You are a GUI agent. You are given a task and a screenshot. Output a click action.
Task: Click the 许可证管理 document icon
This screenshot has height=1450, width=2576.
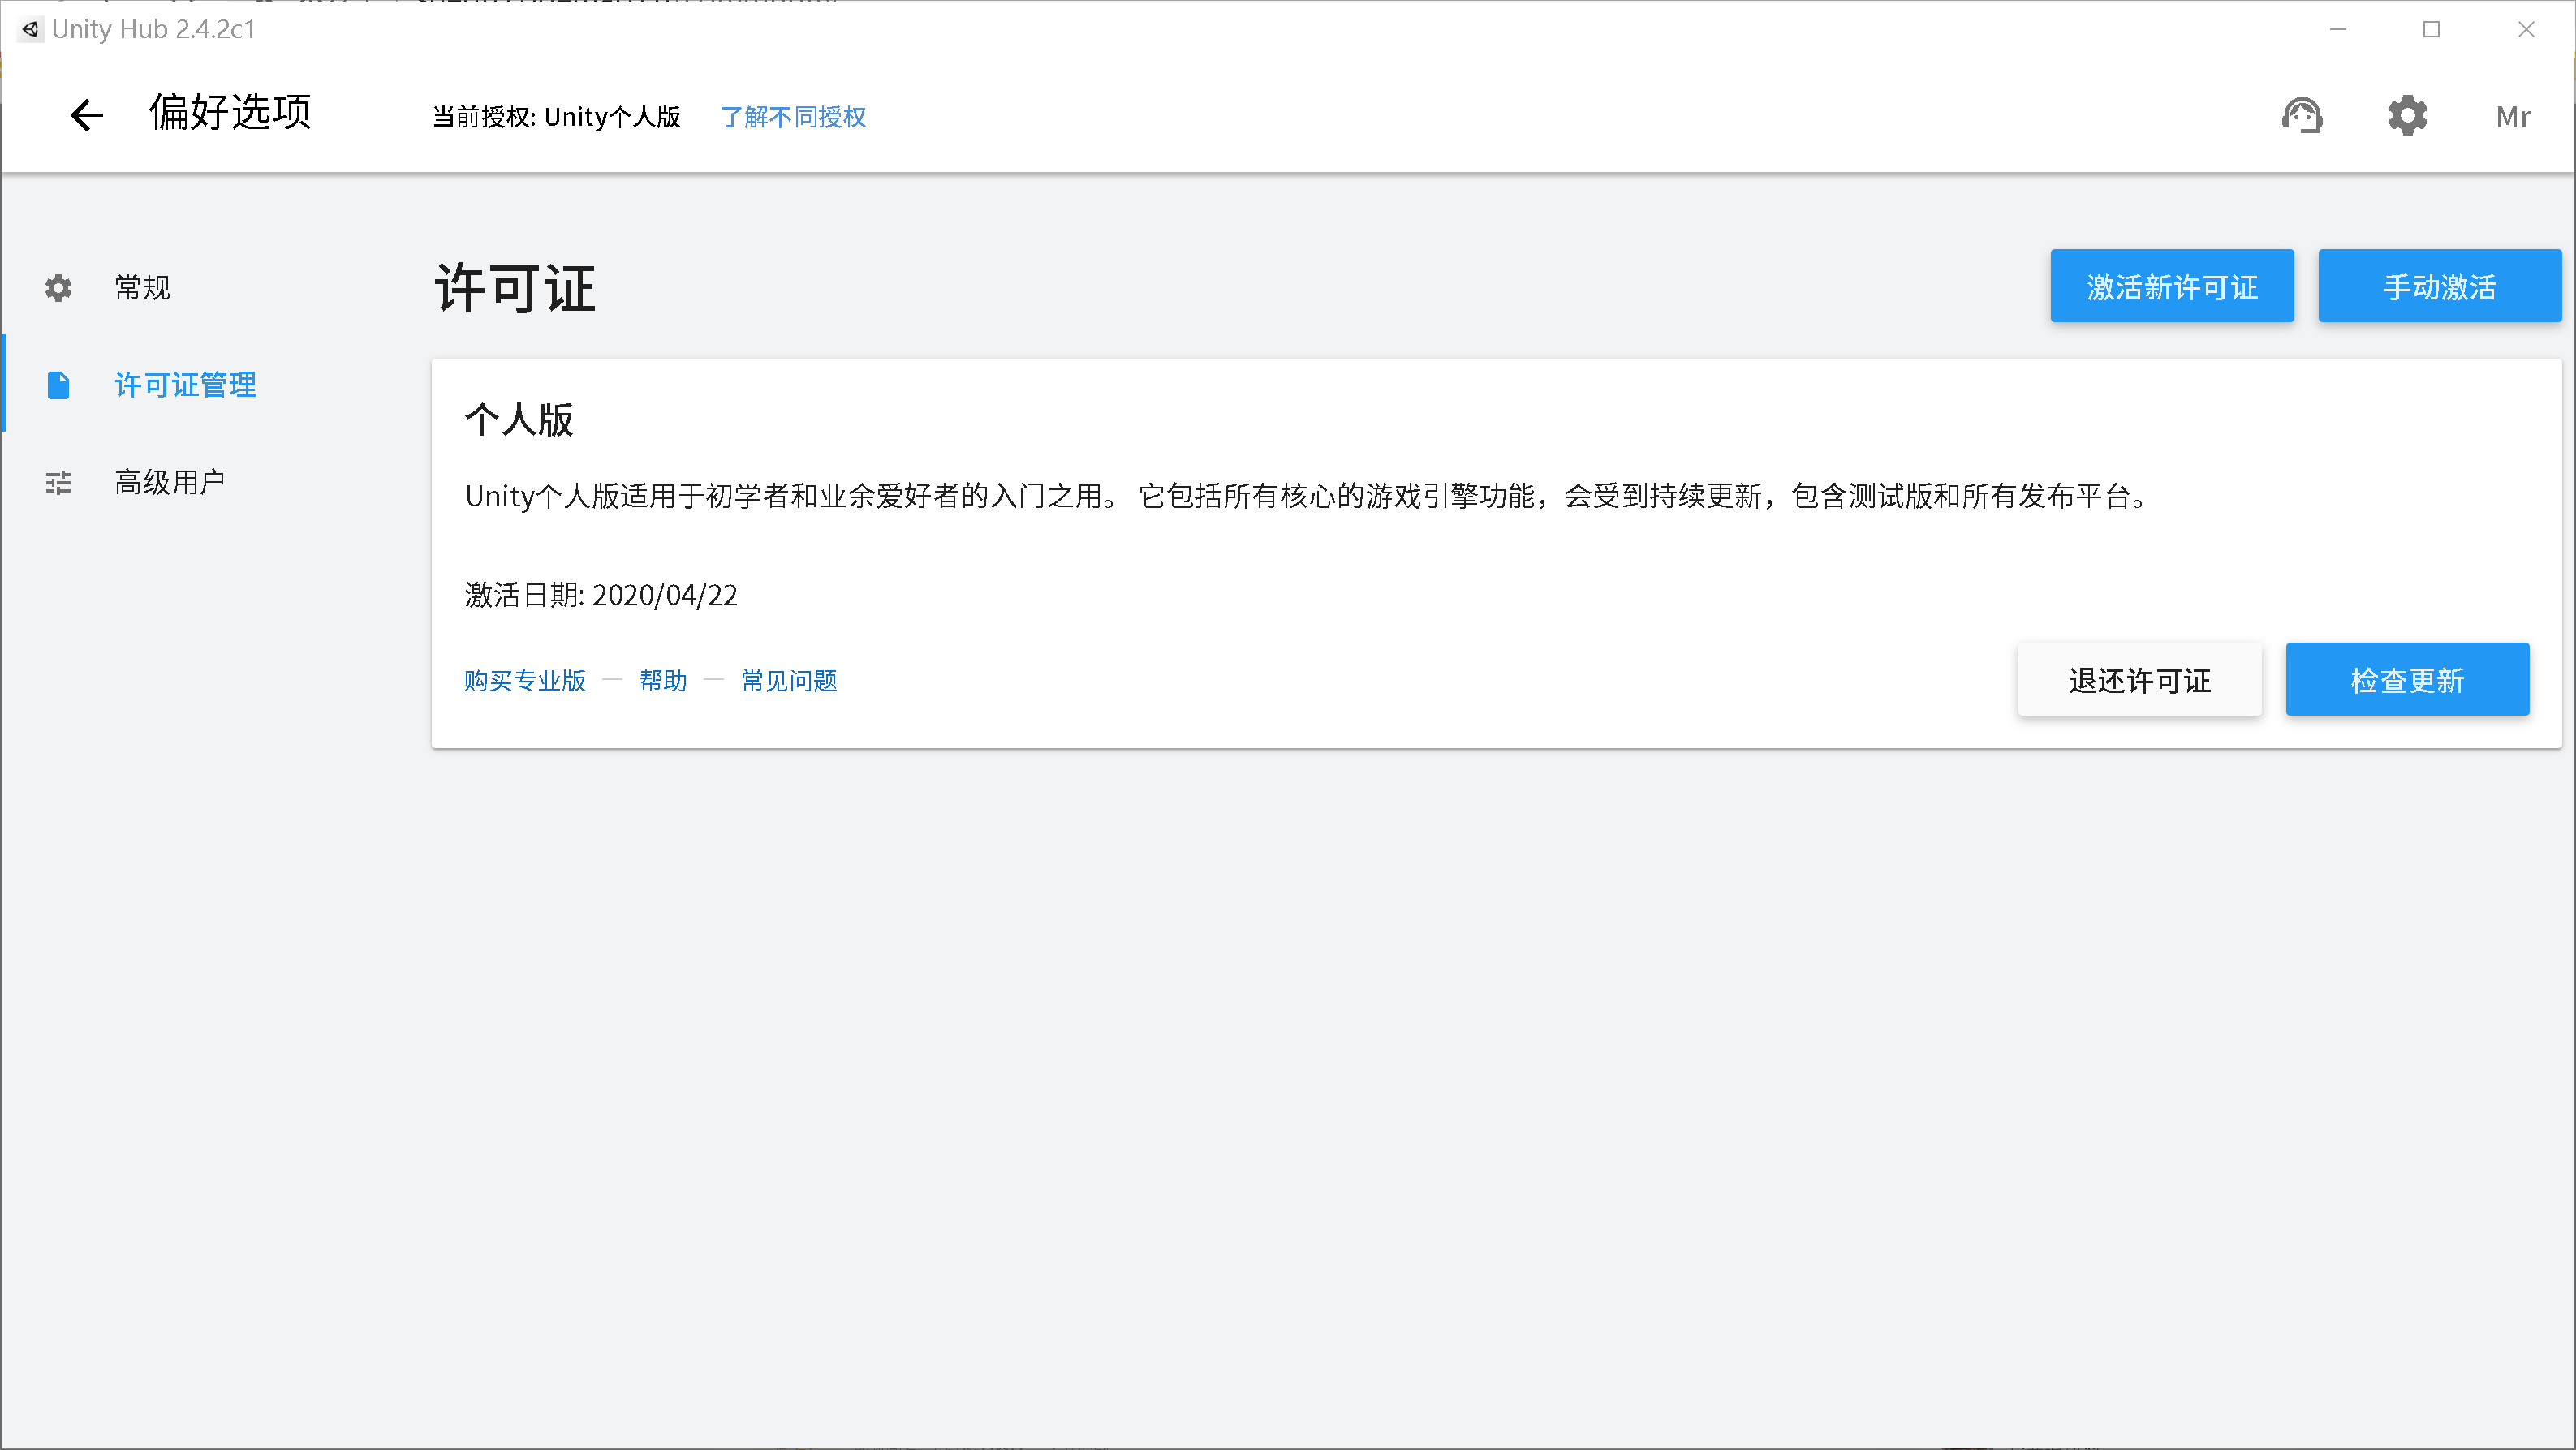pos(59,385)
